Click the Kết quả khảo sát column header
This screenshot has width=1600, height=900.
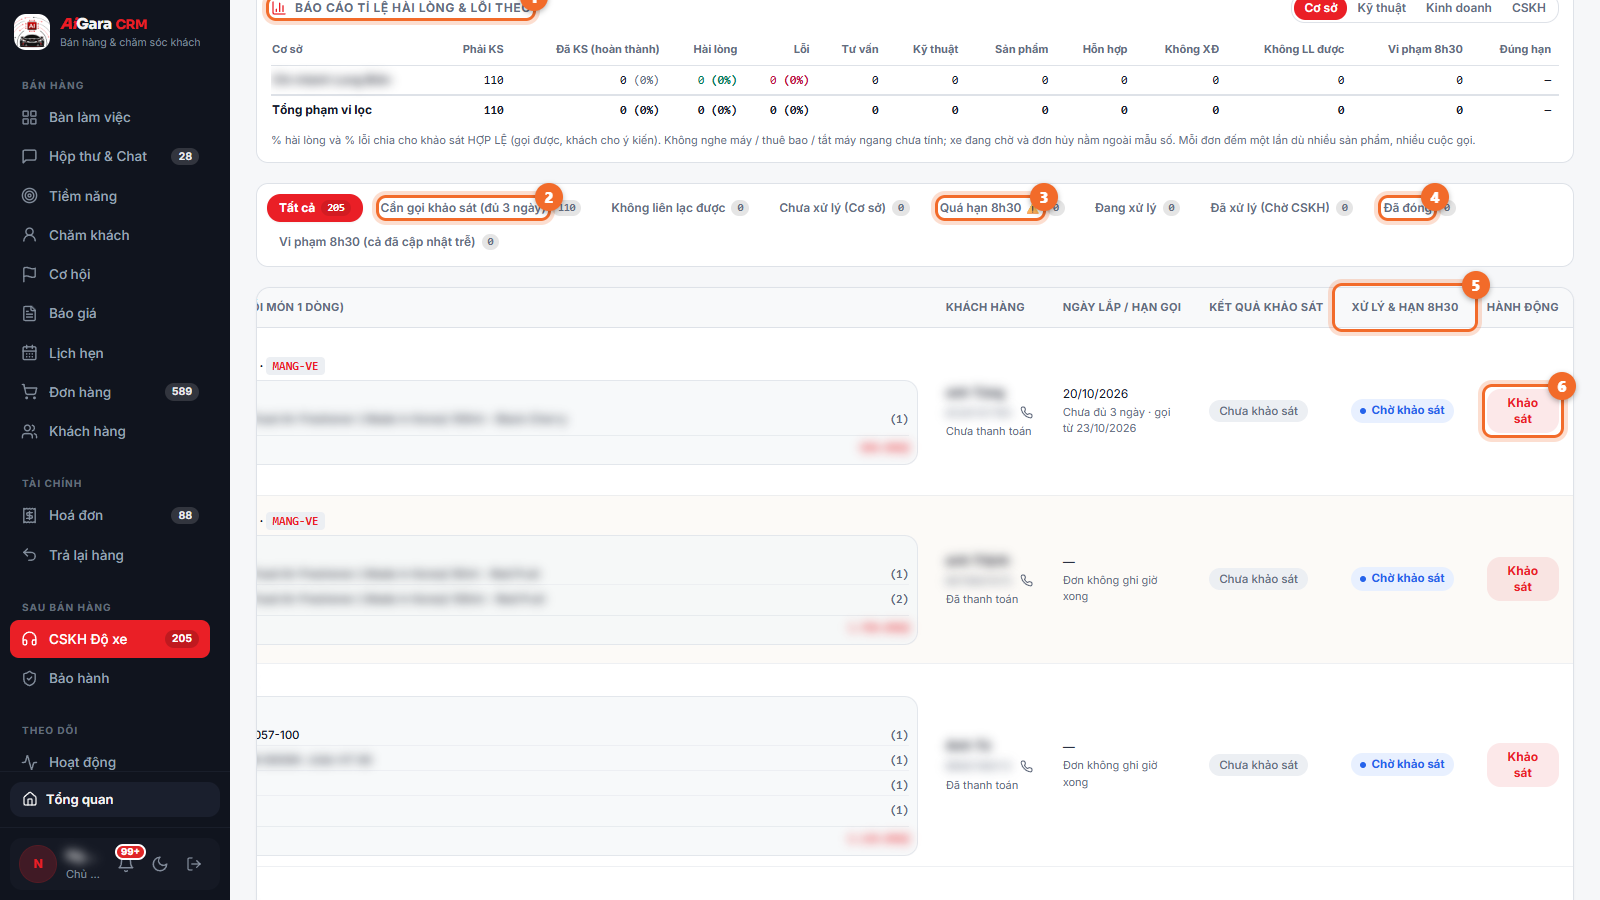[1265, 307]
